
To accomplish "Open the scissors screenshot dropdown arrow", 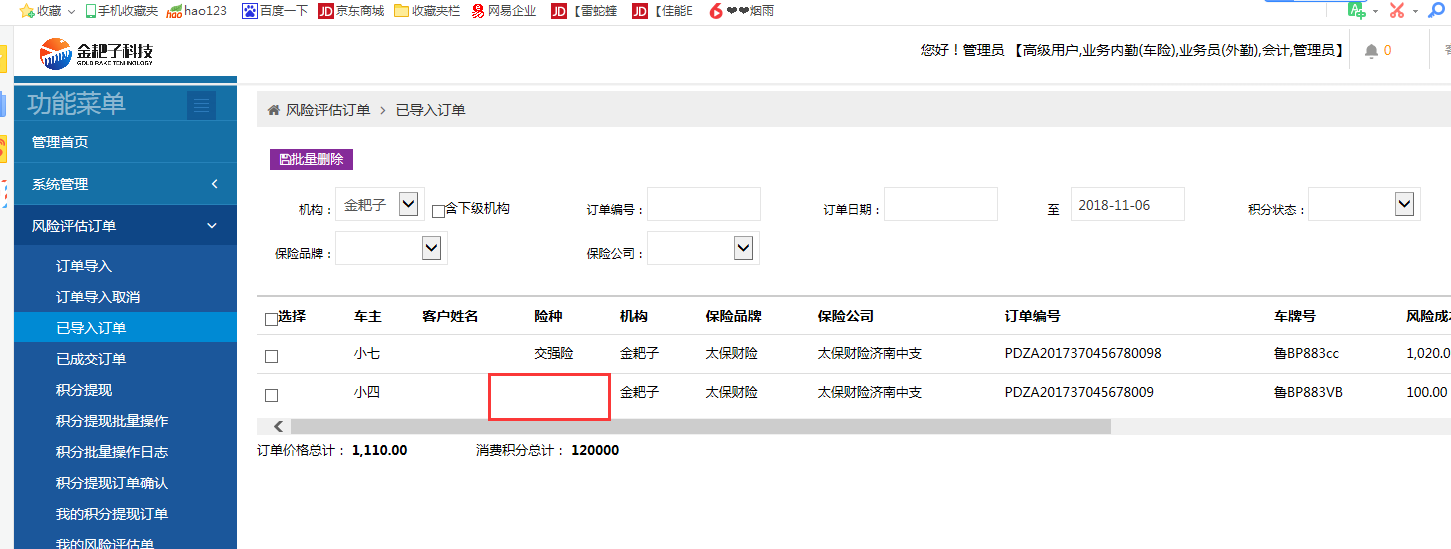I will 1416,11.
